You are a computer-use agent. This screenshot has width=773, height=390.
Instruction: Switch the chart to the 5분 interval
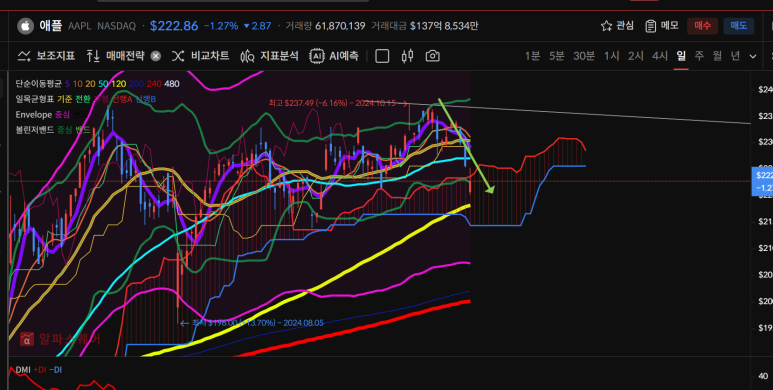[x=557, y=56]
